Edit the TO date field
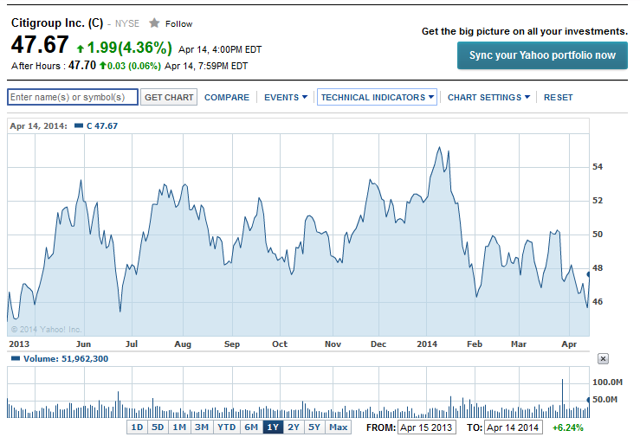 coord(513,427)
